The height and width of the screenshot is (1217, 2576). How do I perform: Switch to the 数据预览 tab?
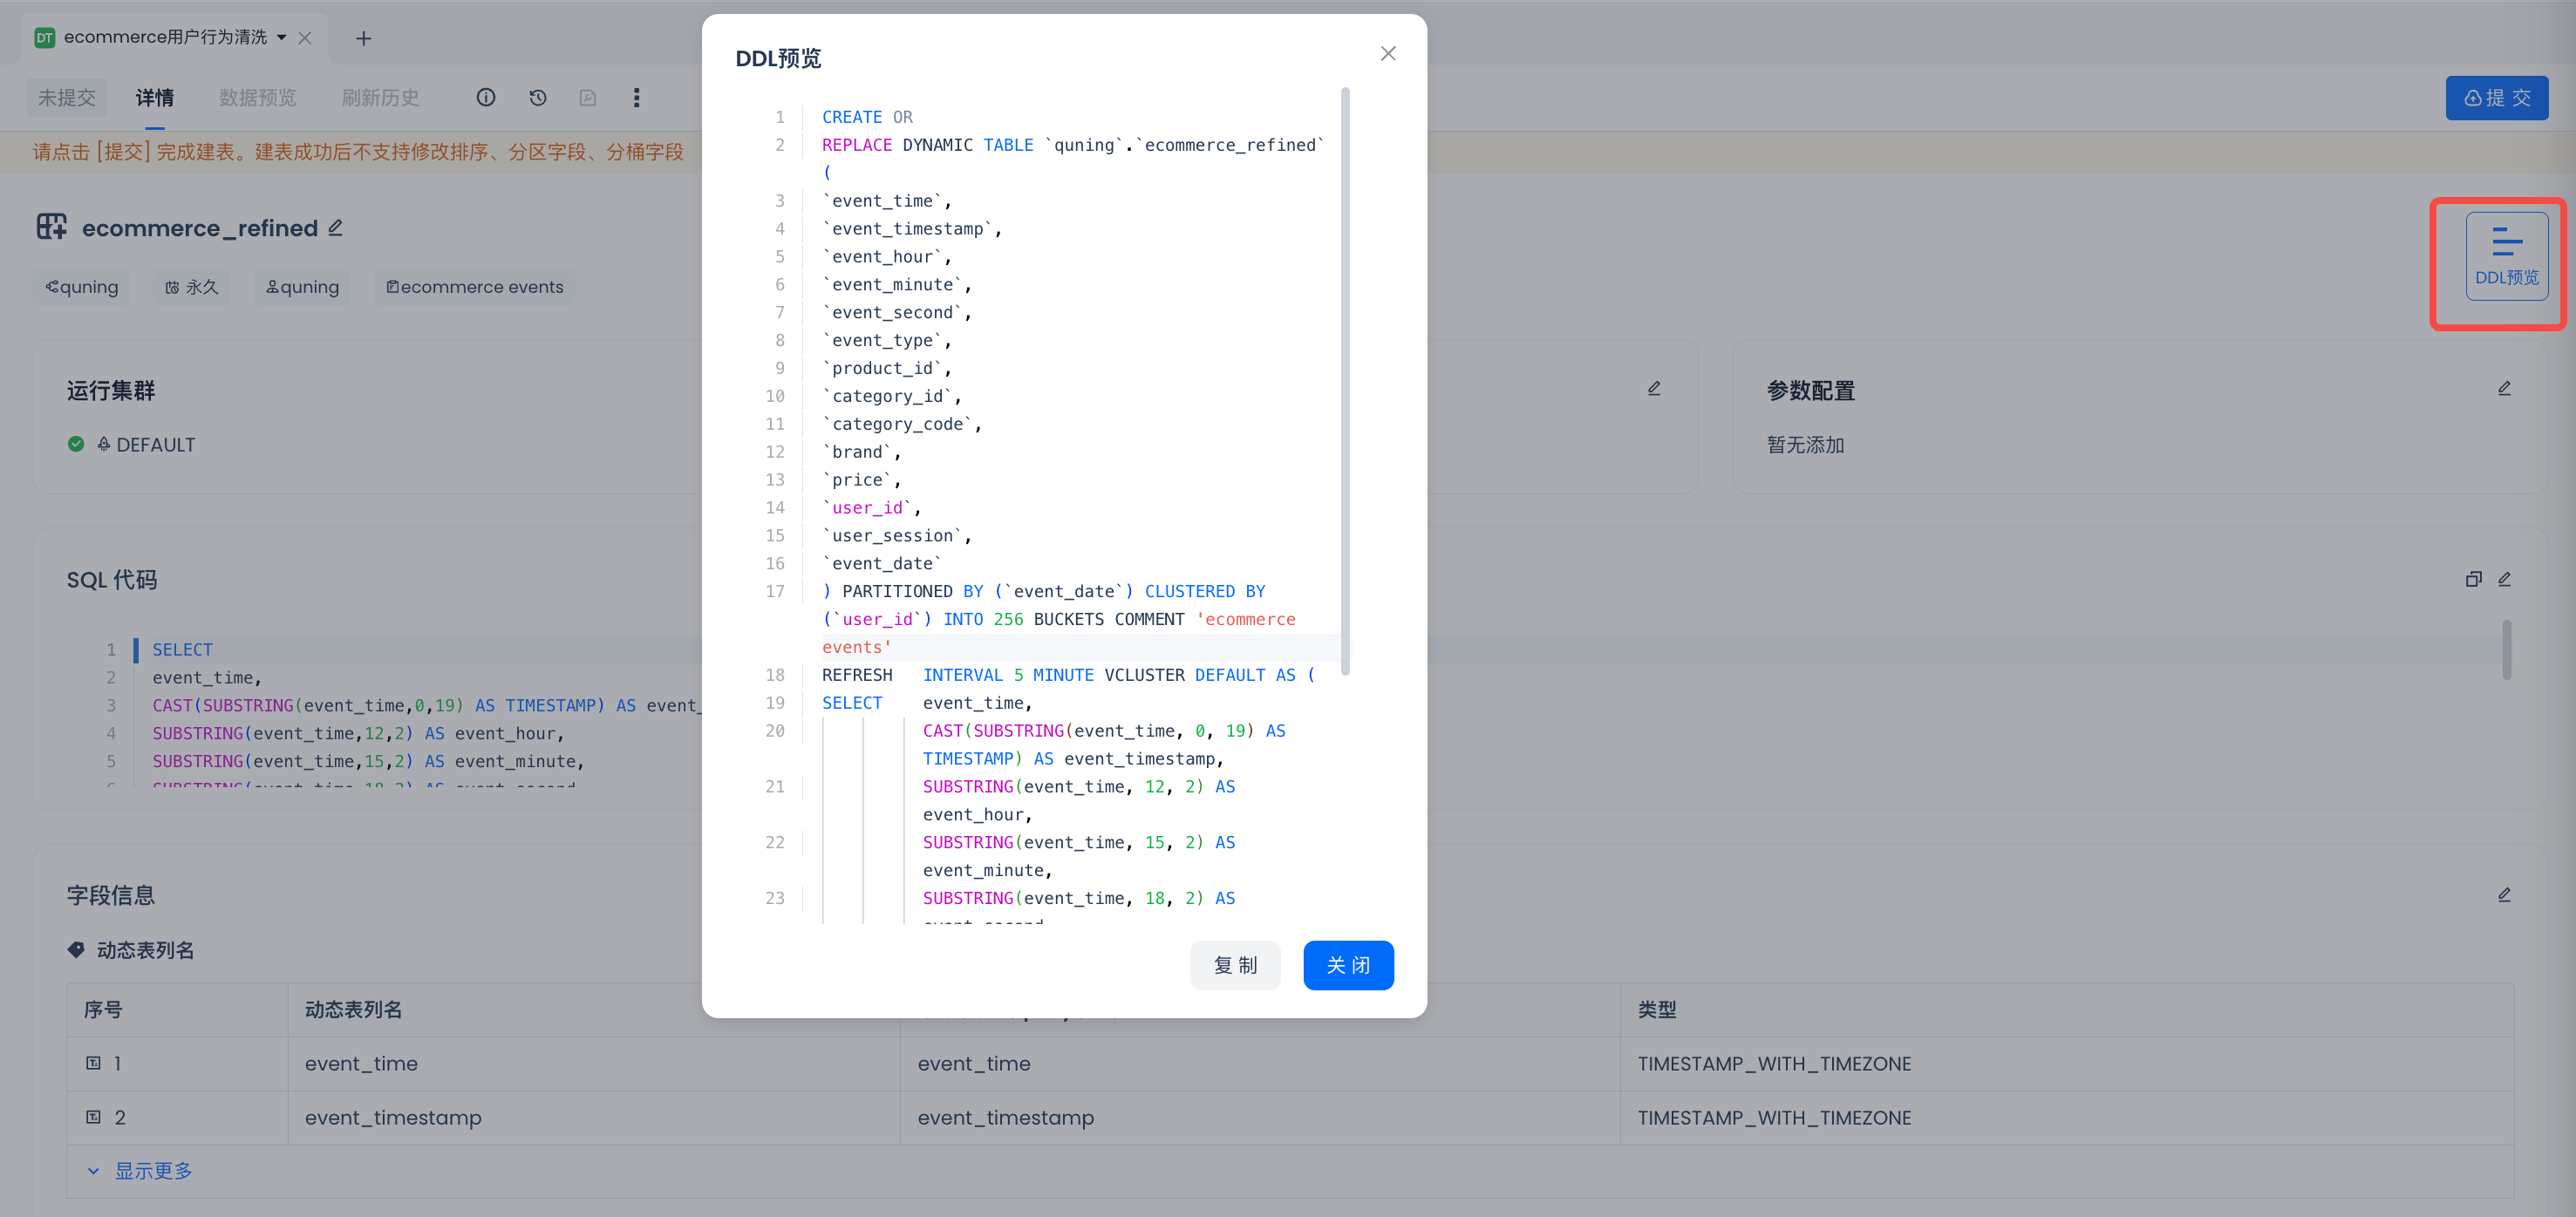257,98
